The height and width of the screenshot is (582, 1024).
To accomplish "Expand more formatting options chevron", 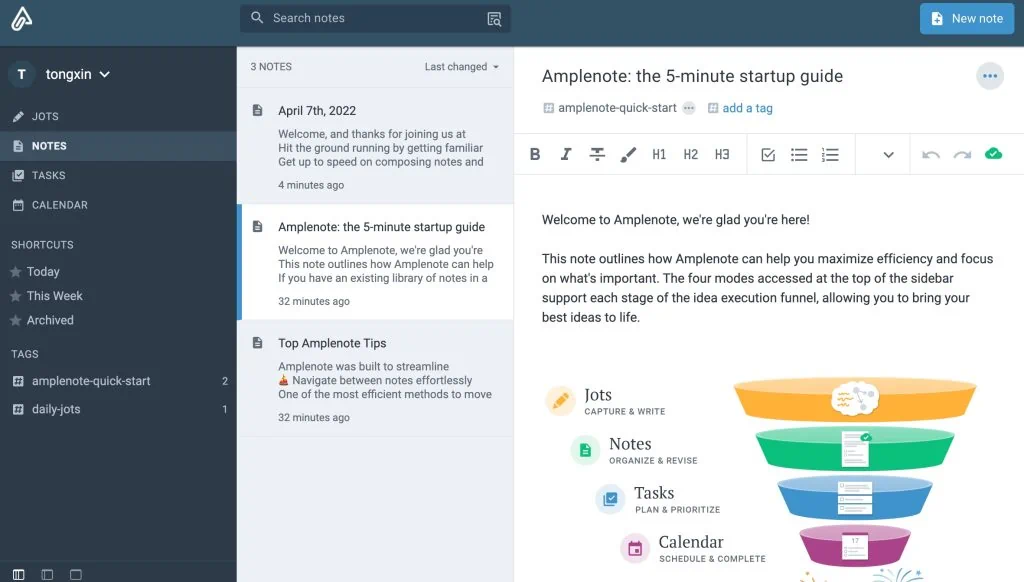I will [888, 155].
